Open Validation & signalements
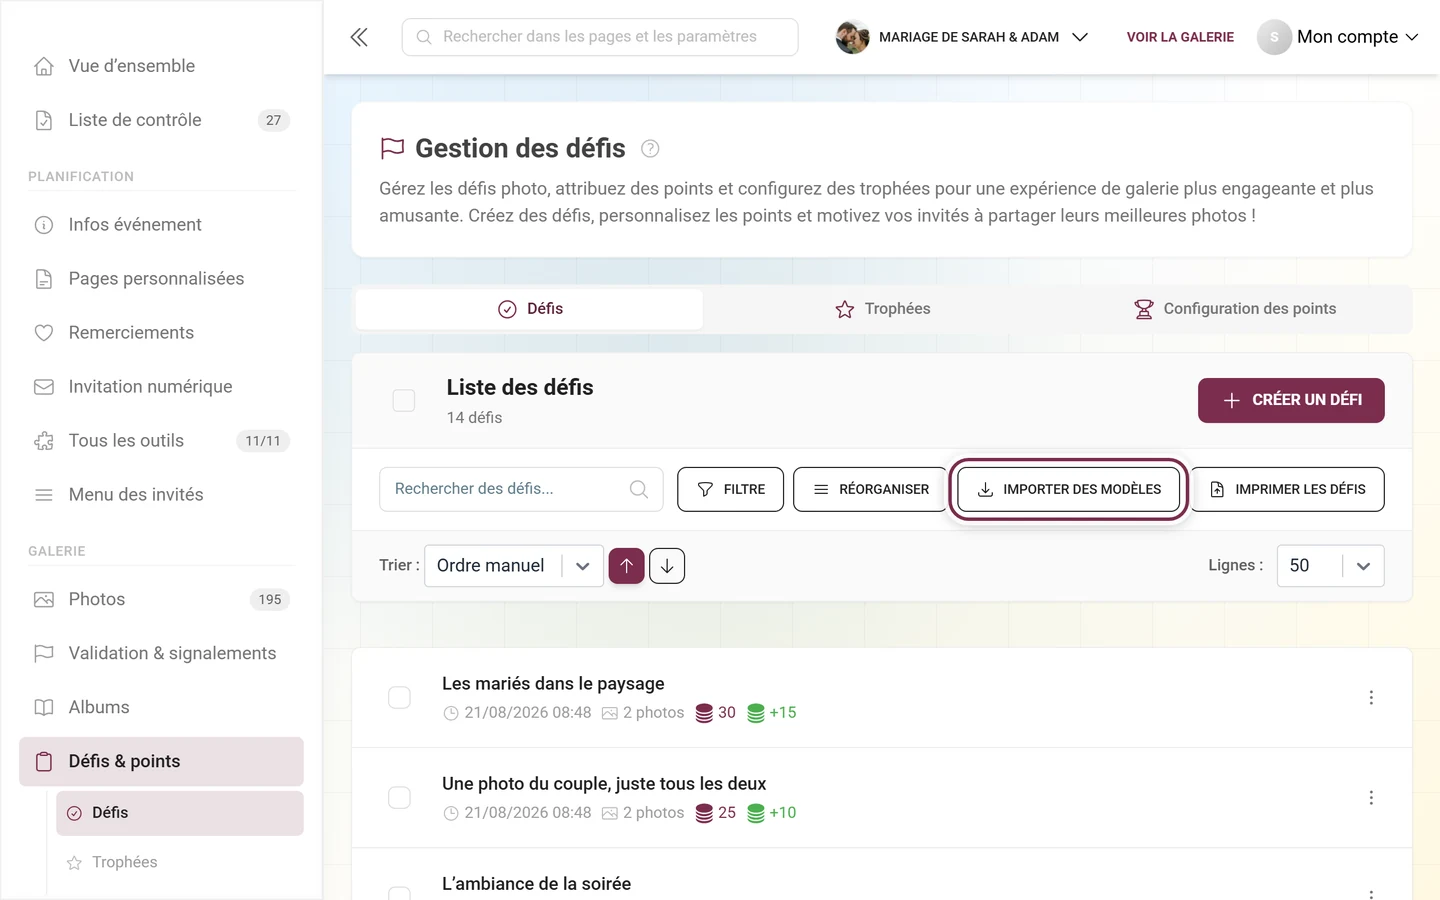 pos(161,654)
